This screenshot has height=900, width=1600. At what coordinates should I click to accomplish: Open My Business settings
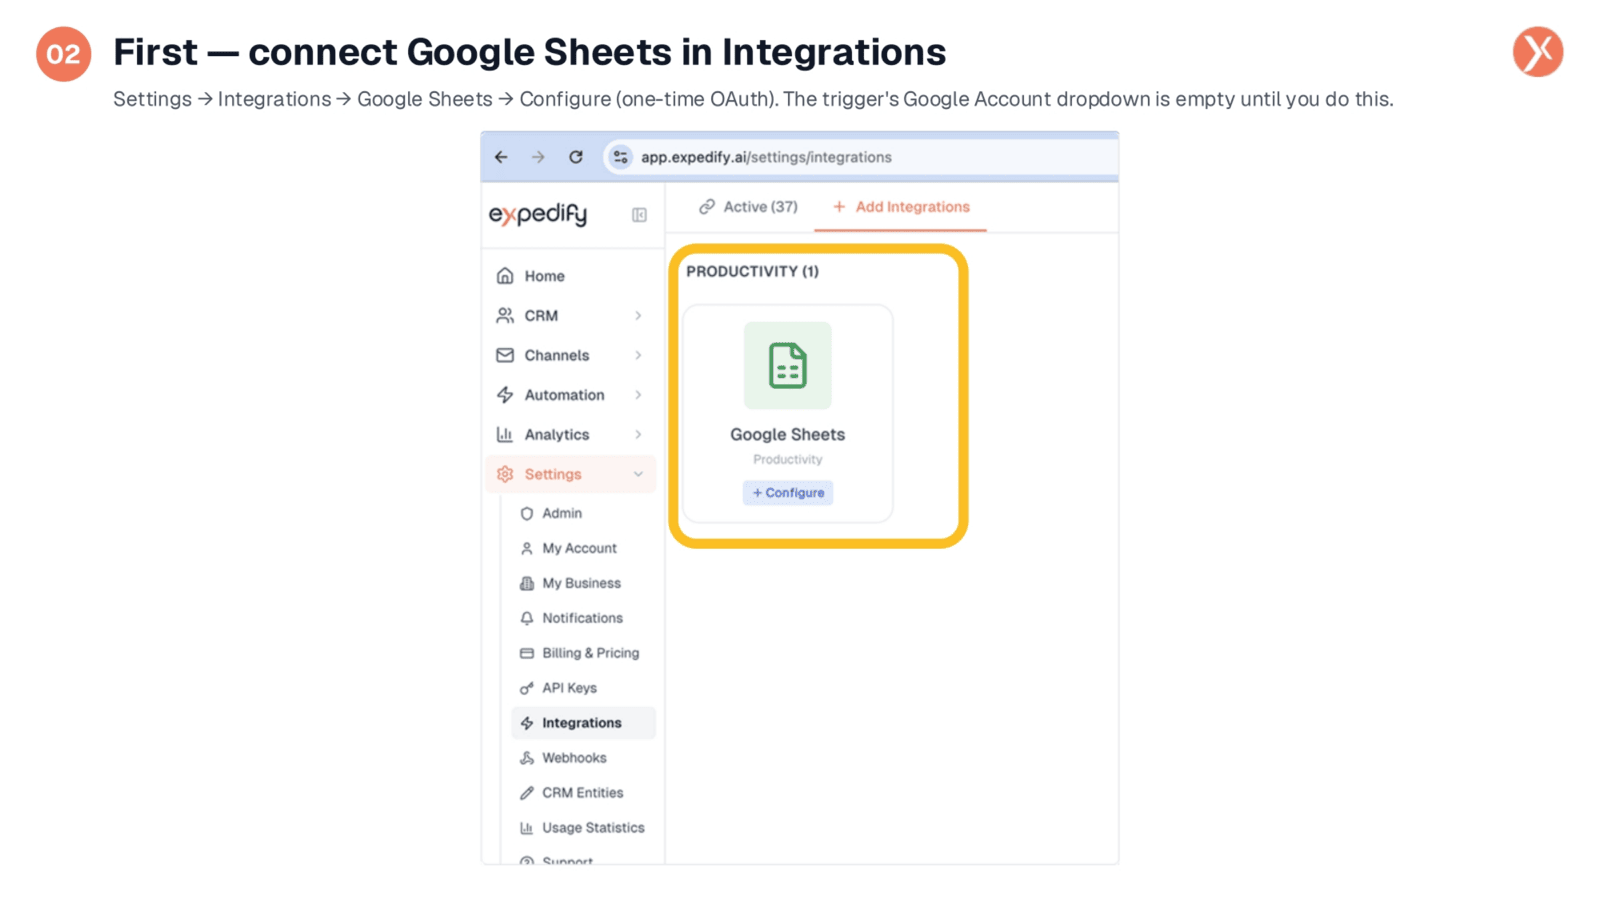(583, 583)
